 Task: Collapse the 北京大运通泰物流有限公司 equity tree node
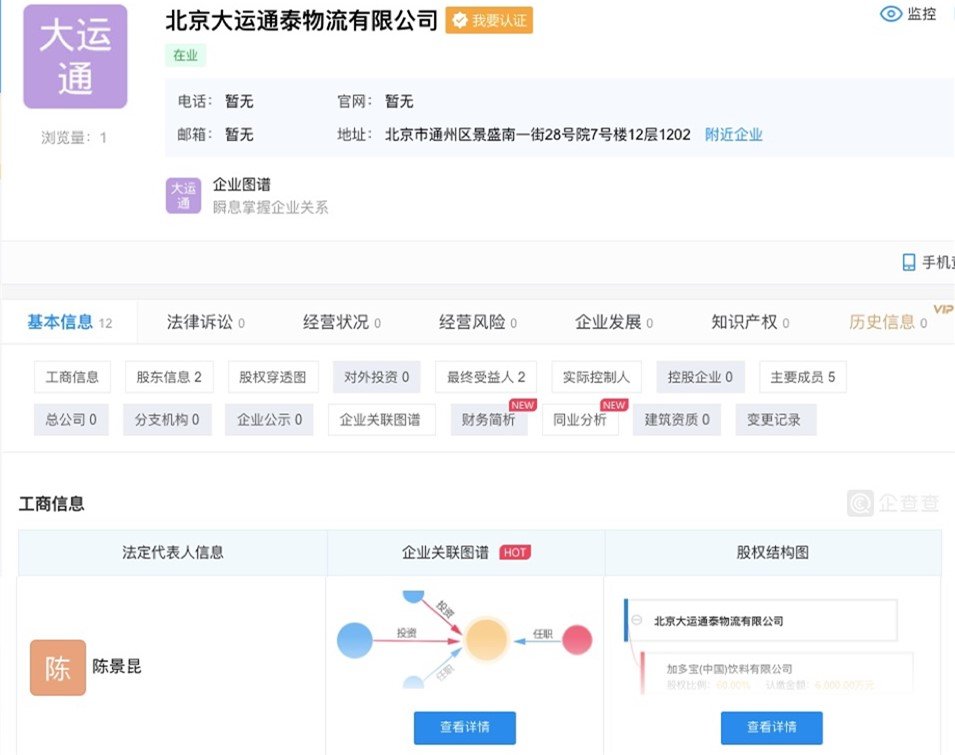pos(637,620)
